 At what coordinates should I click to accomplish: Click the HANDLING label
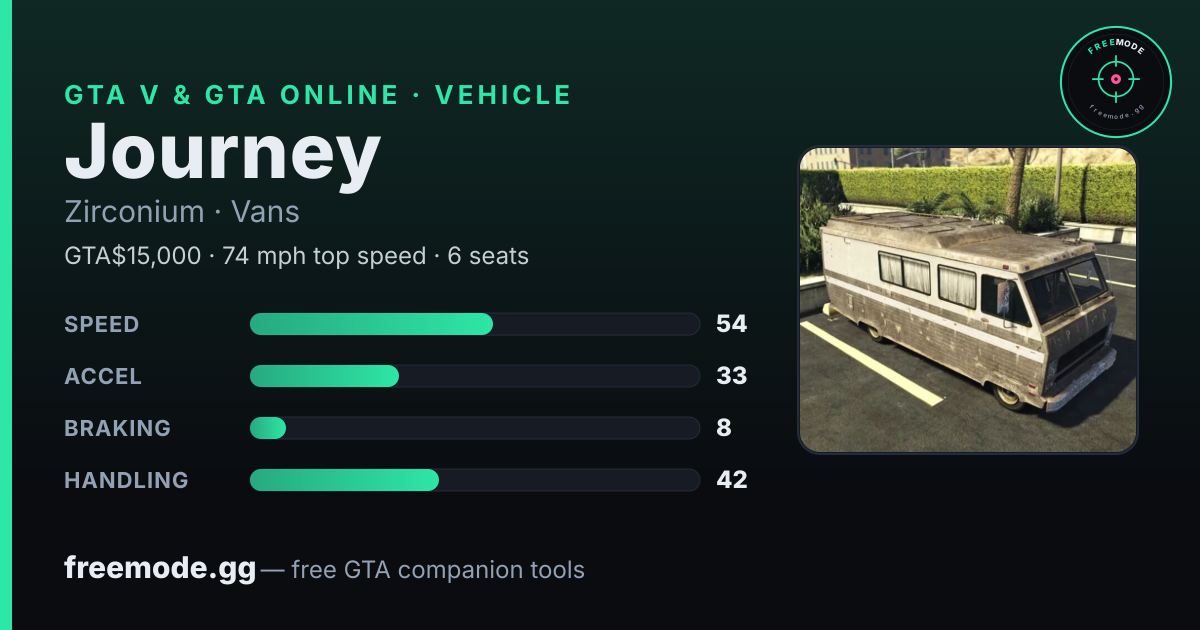(x=126, y=480)
